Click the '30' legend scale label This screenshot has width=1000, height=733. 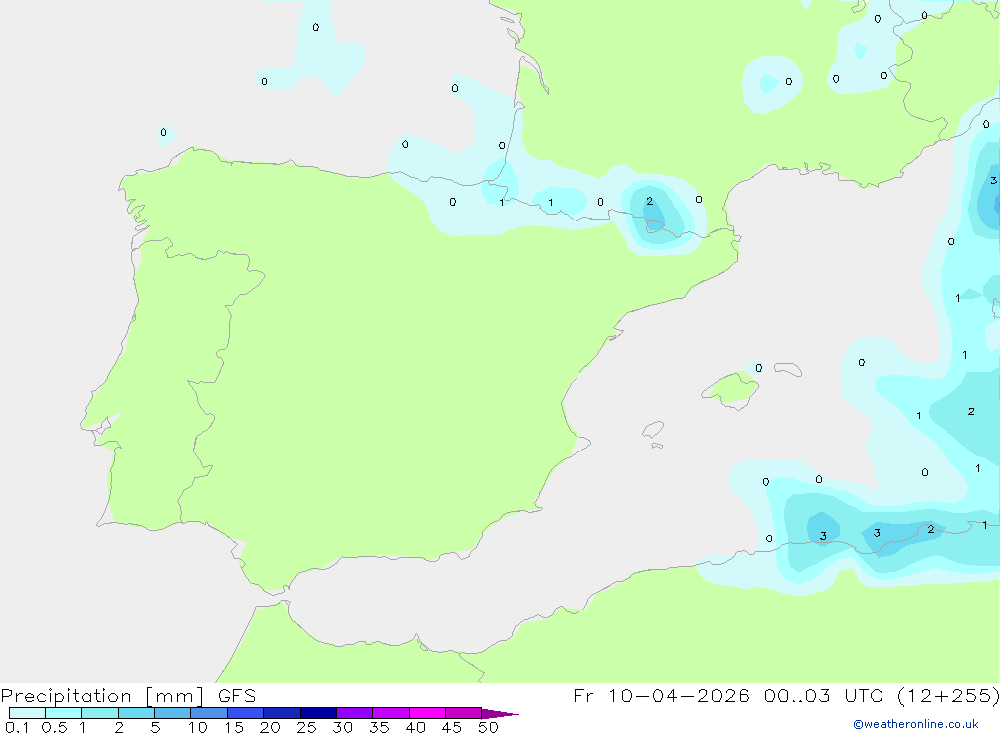[x=342, y=727]
